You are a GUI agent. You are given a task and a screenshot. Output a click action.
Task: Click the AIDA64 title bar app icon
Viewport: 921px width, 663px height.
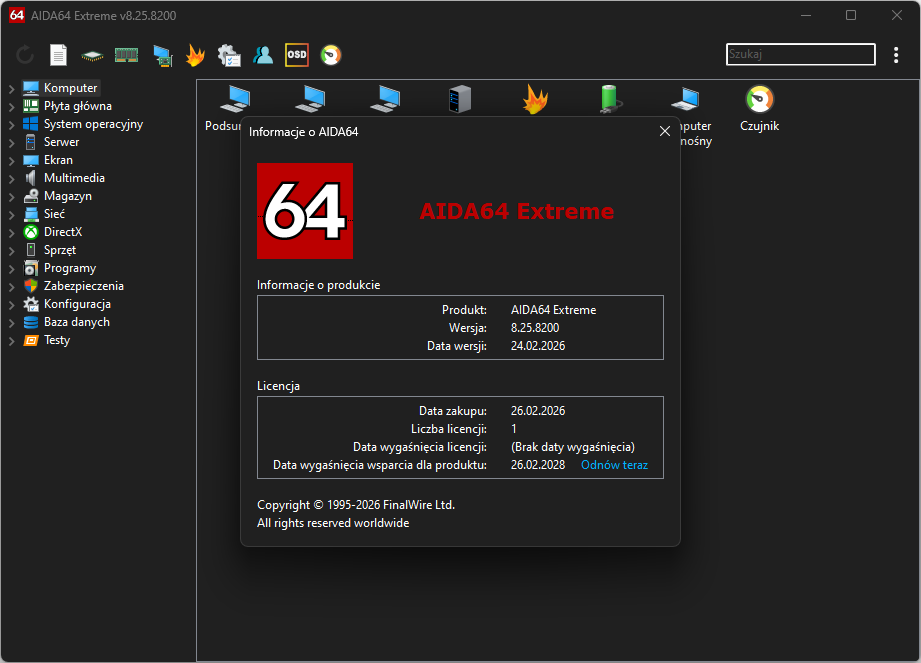[x=16, y=15]
